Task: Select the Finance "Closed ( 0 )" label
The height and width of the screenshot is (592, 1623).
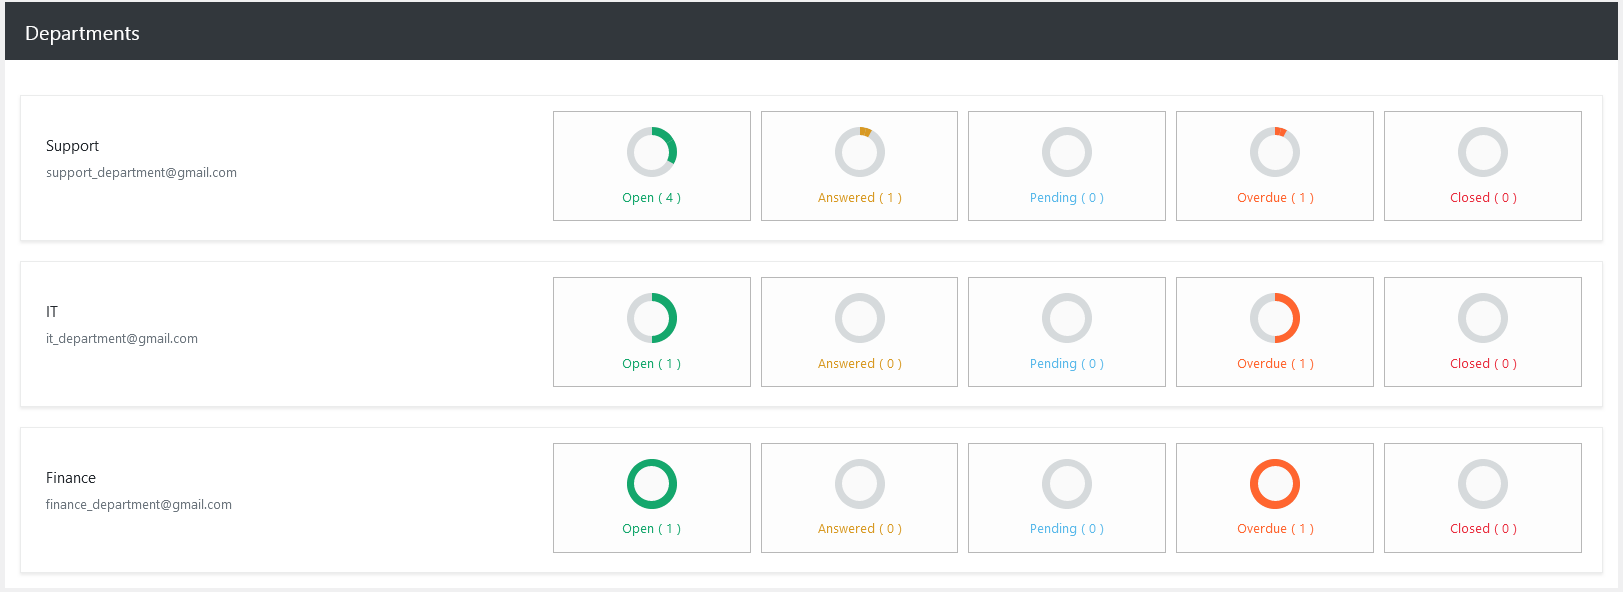Action: [1482, 529]
